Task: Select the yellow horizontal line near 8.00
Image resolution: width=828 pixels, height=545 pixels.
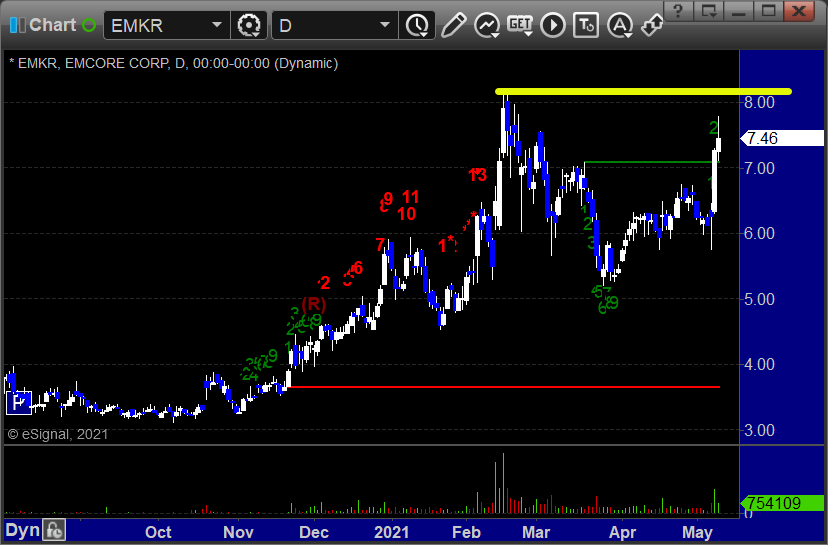Action: [643, 92]
